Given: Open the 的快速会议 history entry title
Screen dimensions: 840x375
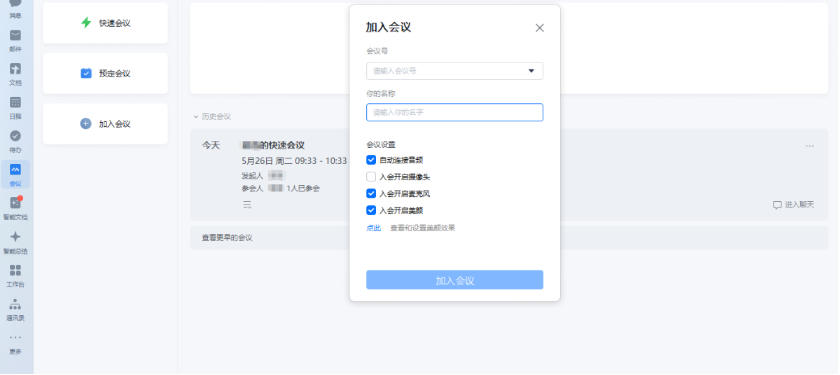Looking at the screenshot, I should (x=273, y=145).
